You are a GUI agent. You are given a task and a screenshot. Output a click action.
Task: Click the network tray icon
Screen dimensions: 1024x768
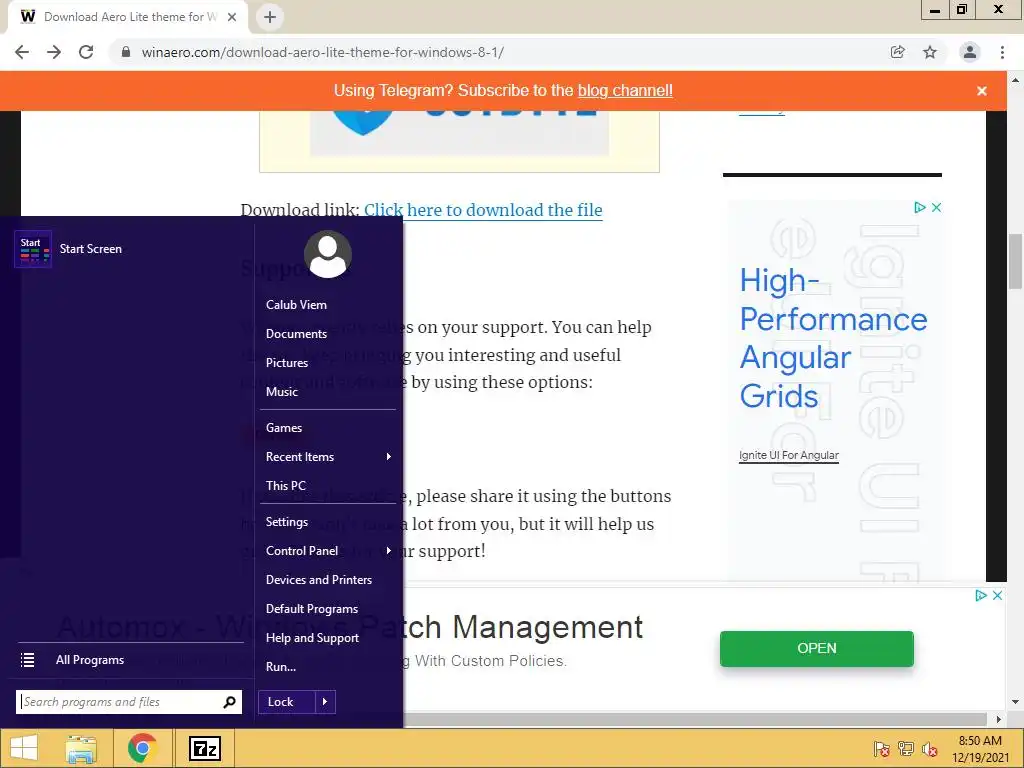pos(906,749)
